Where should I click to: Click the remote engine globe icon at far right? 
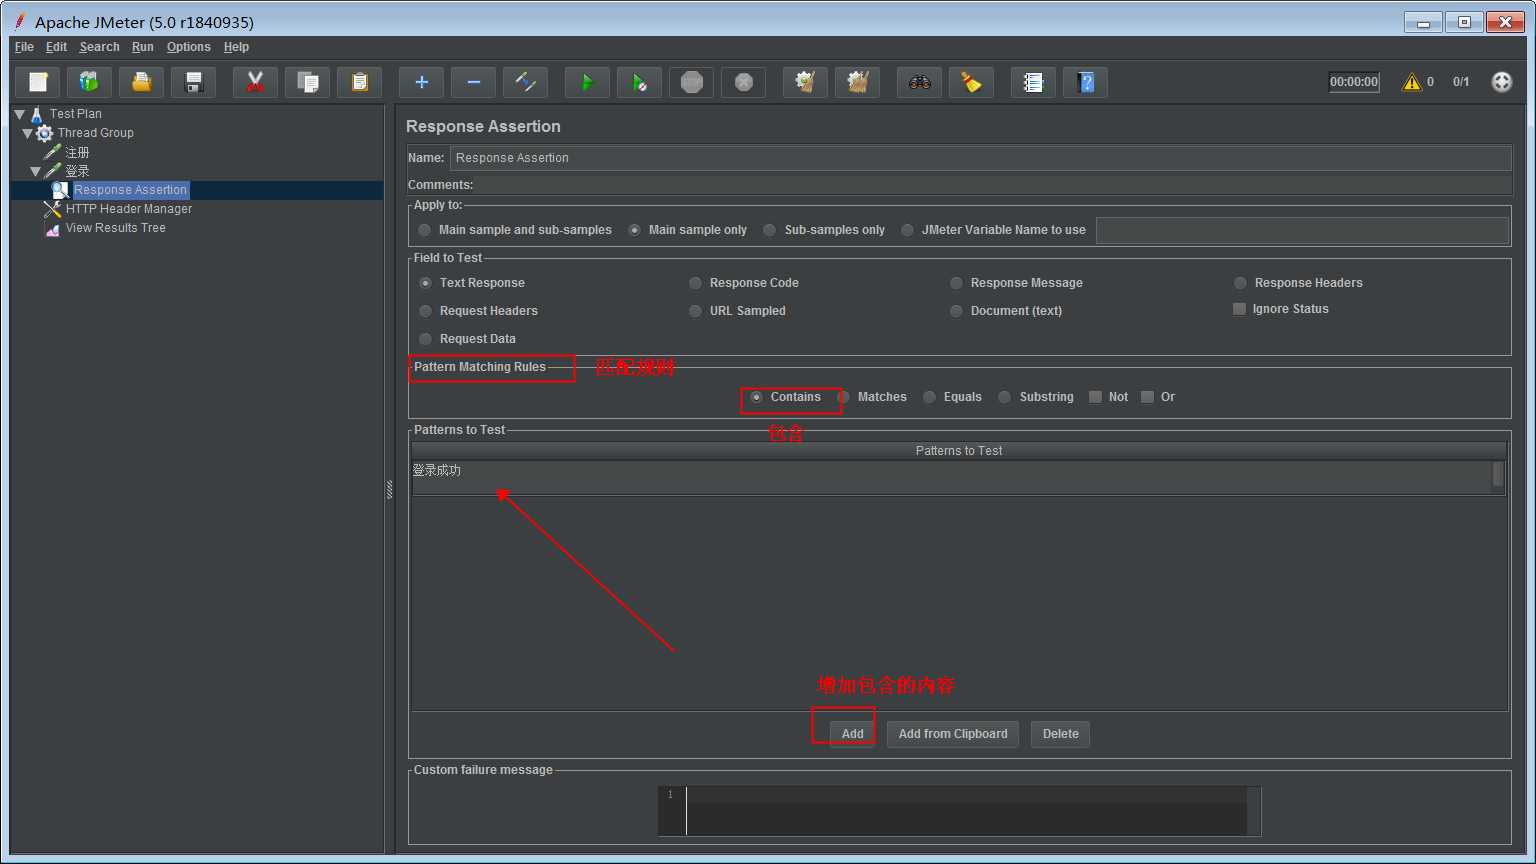click(1501, 82)
